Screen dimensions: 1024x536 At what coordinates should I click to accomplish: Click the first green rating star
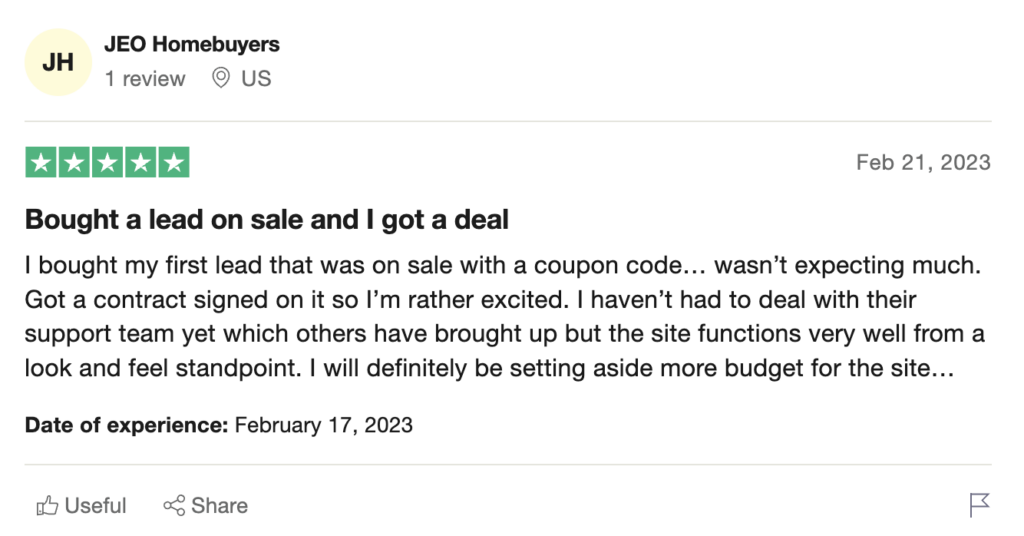41,162
